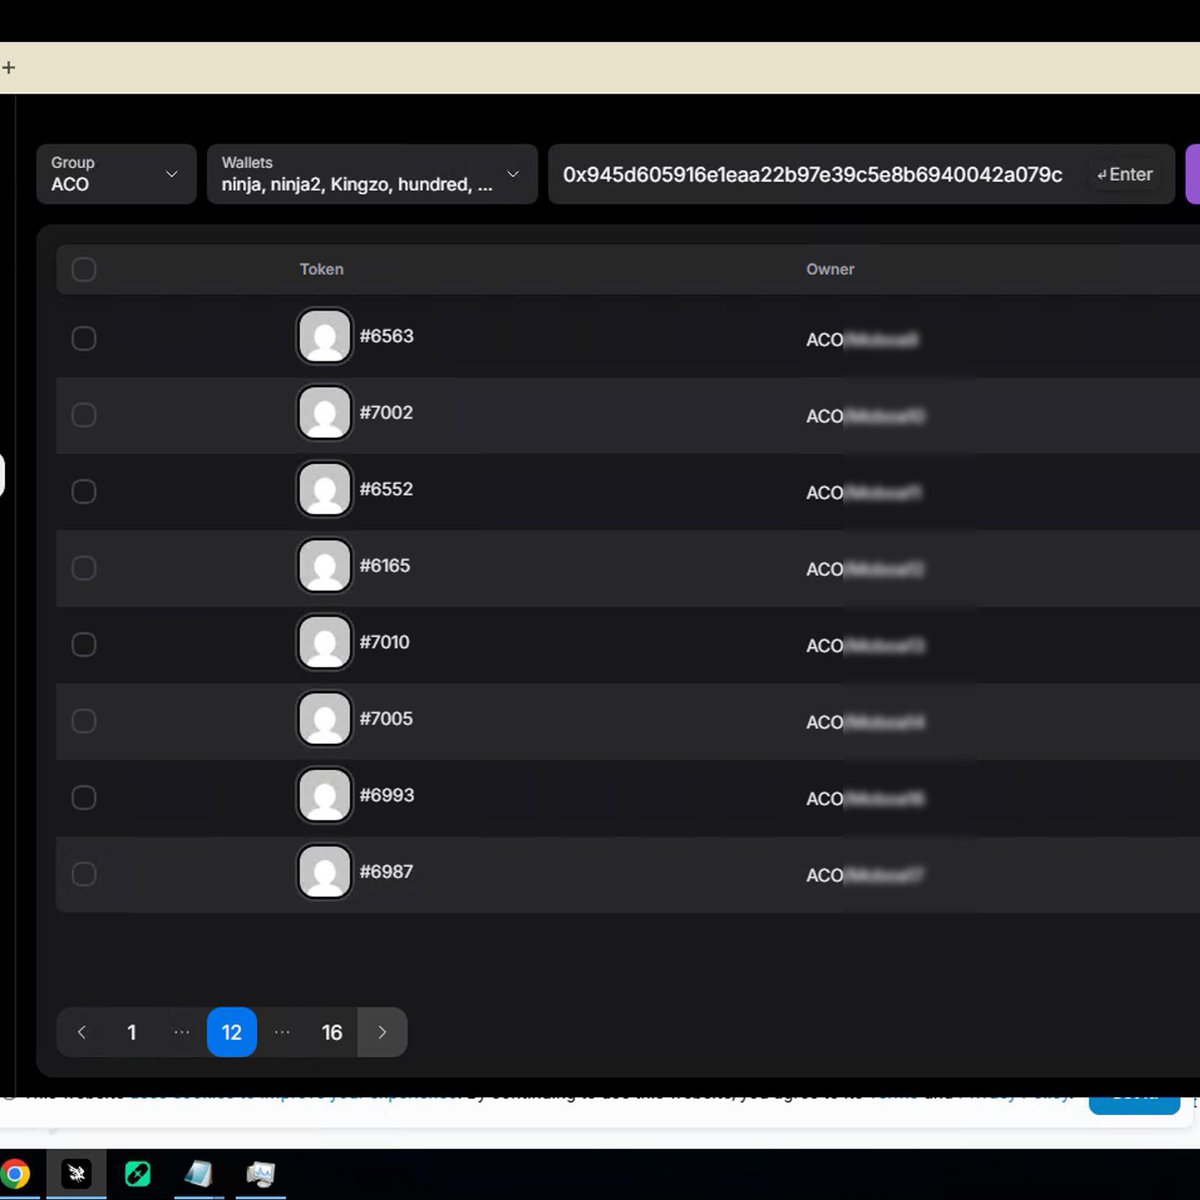Check the box for token #6563
Image resolution: width=1200 pixels, height=1200 pixels.
pyautogui.click(x=84, y=338)
